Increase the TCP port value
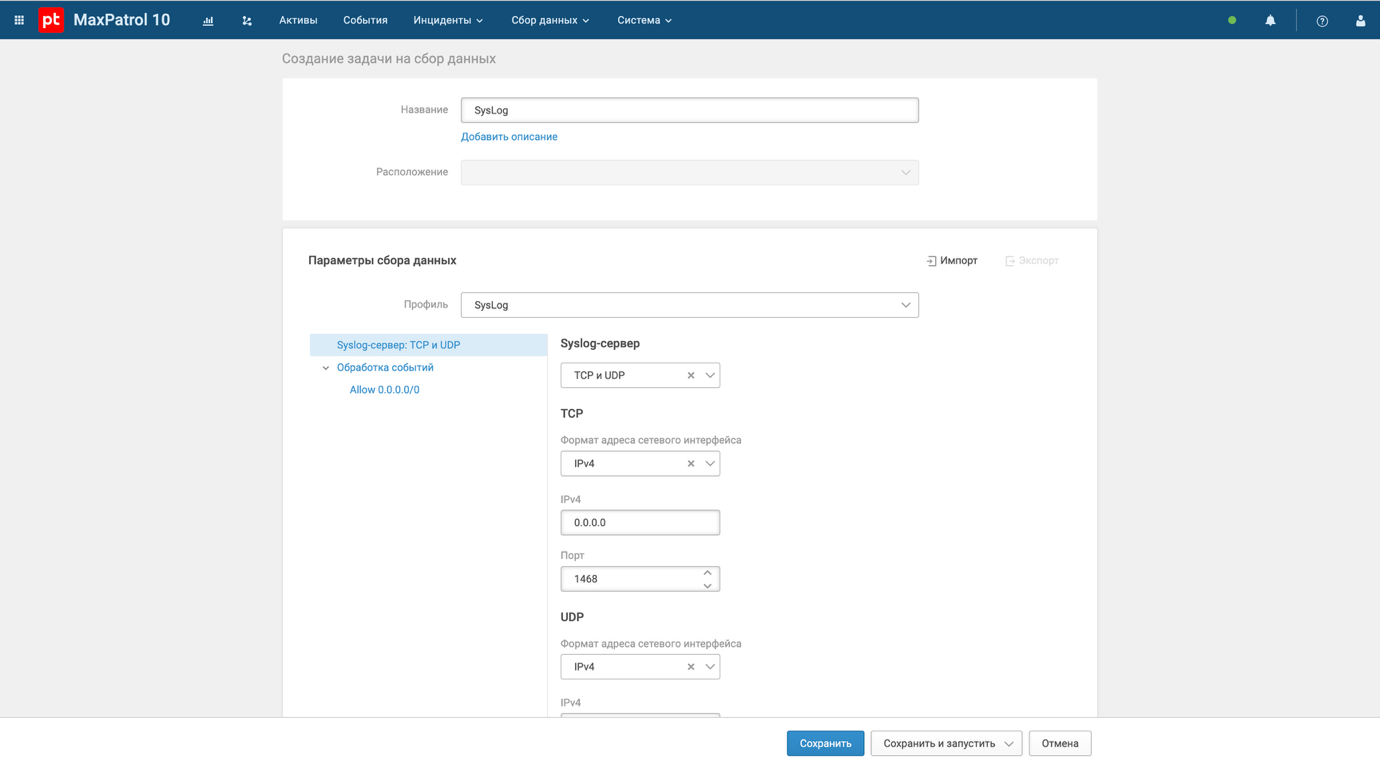The width and height of the screenshot is (1380, 769). coord(707,573)
